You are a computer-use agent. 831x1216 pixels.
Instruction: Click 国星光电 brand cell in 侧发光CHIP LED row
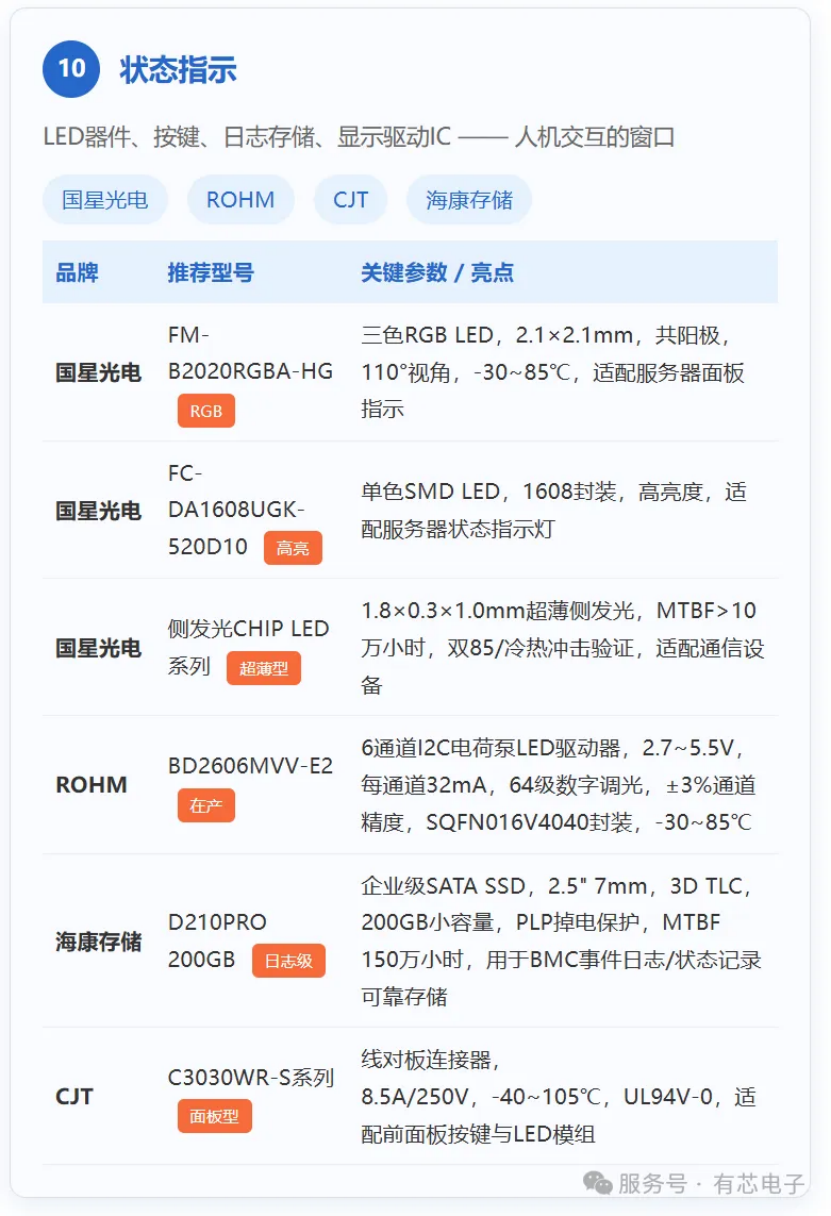(98, 648)
